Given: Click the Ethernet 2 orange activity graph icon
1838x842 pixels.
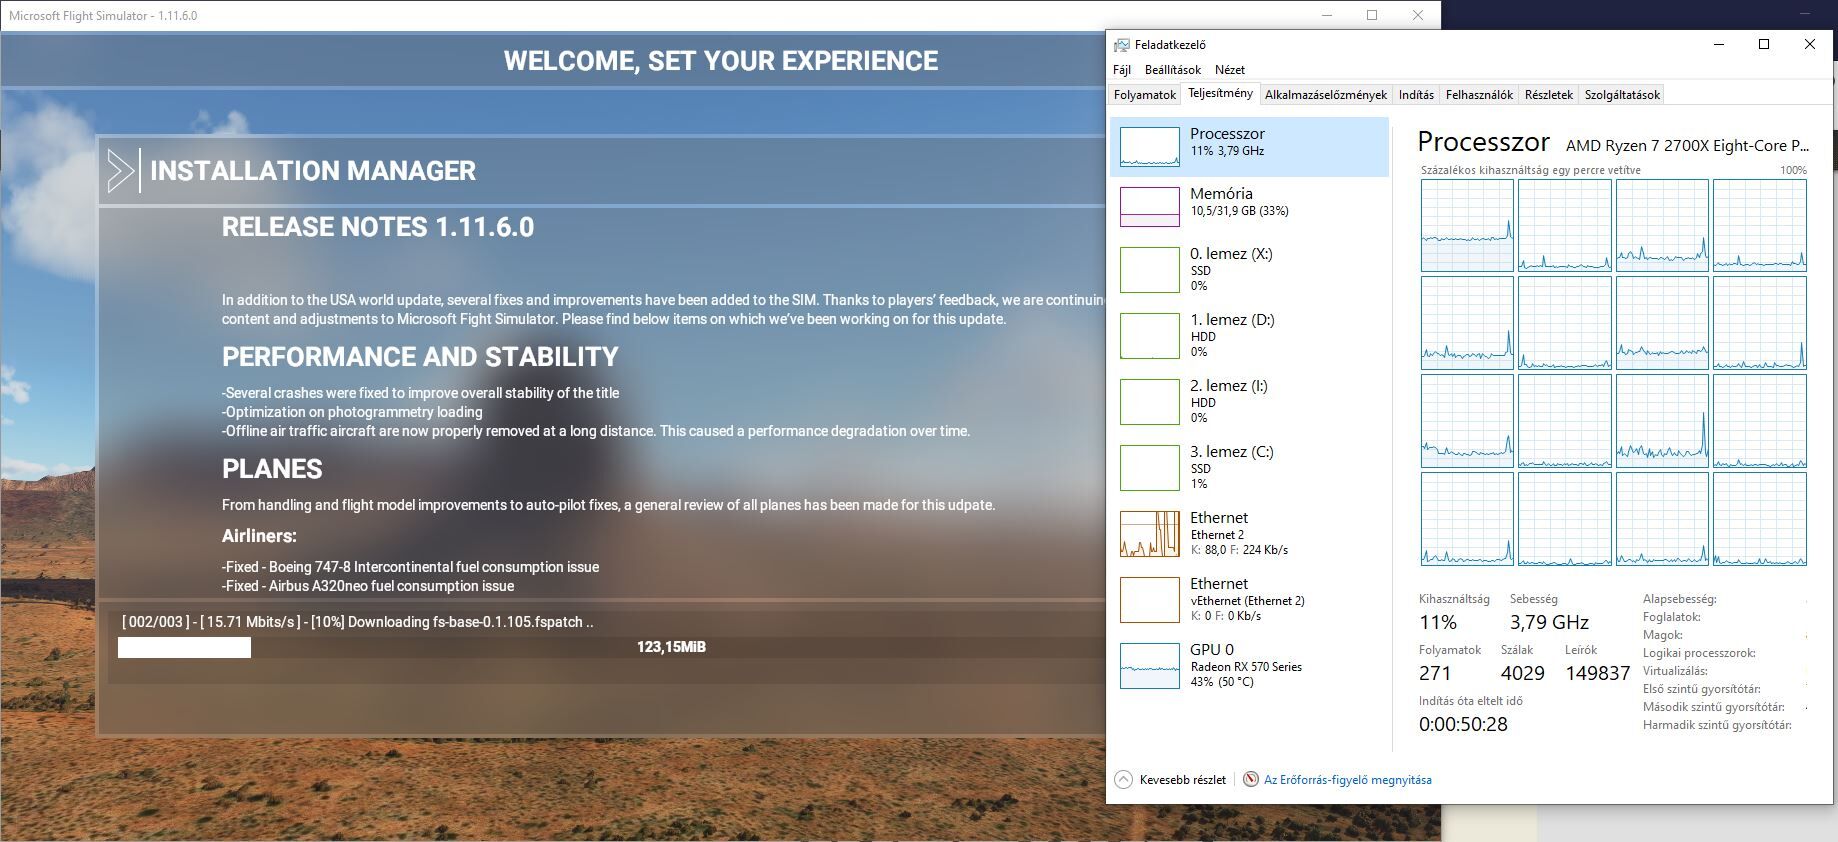Looking at the screenshot, I should [1150, 534].
